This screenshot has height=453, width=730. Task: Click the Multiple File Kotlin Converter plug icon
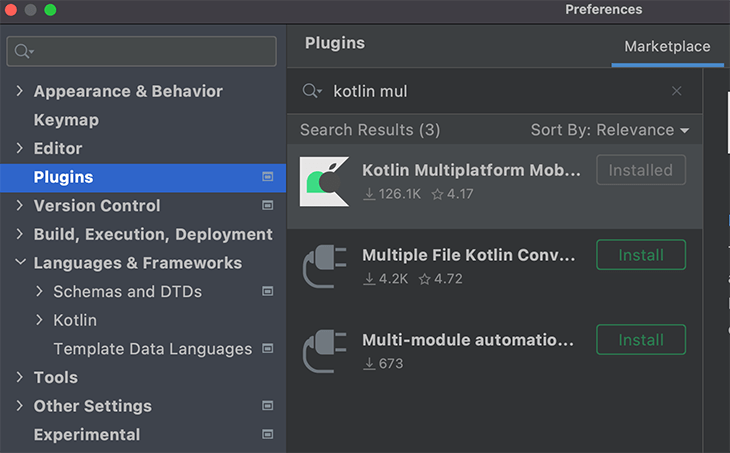(324, 266)
